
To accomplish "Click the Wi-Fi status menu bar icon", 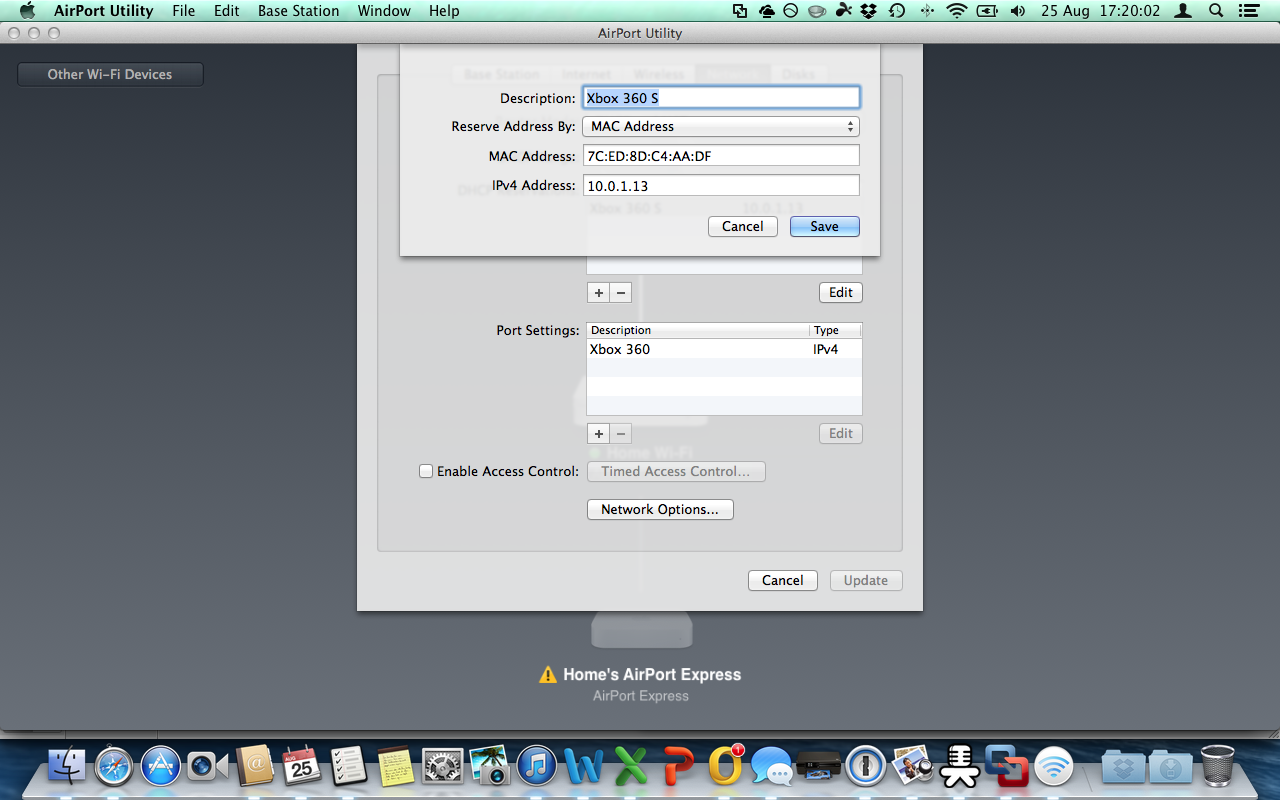I will pyautogui.click(x=957, y=11).
